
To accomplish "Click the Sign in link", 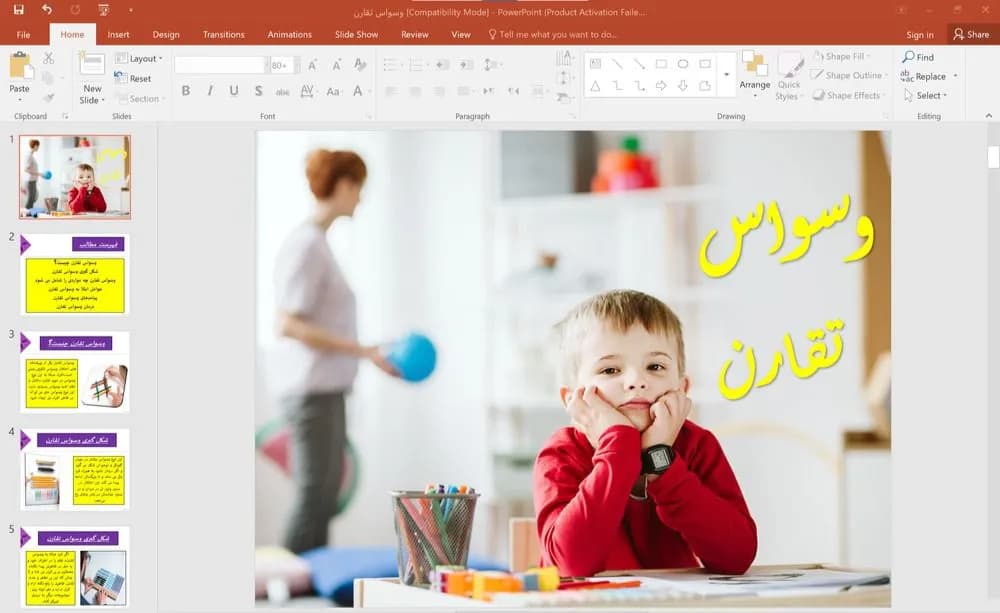I will 920,35.
